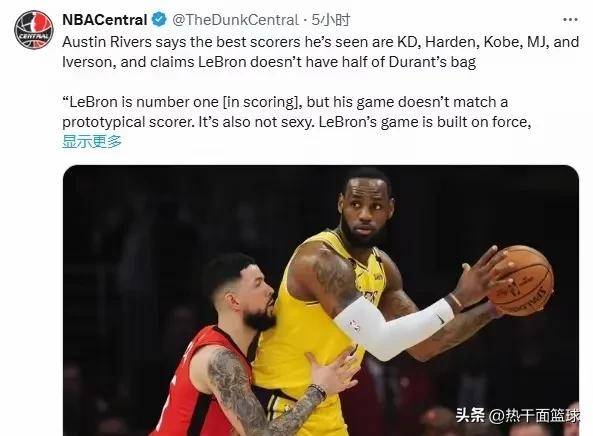The height and width of the screenshot is (436, 593).
Task: Click the orange basketball in the photo
Action: (x=521, y=280)
